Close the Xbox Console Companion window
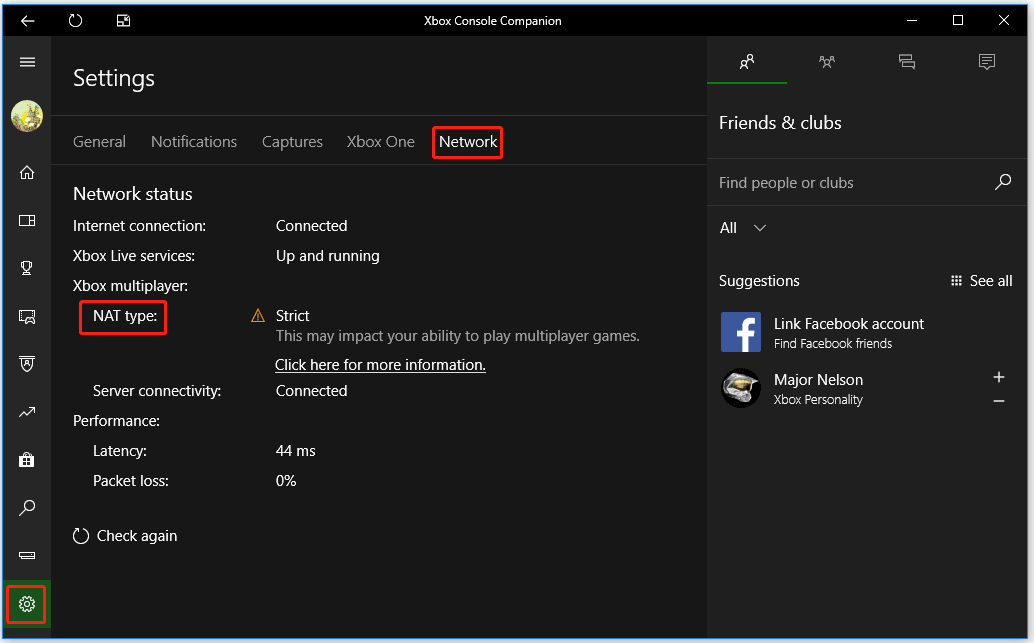This screenshot has height=643, width=1034. tap(1004, 21)
